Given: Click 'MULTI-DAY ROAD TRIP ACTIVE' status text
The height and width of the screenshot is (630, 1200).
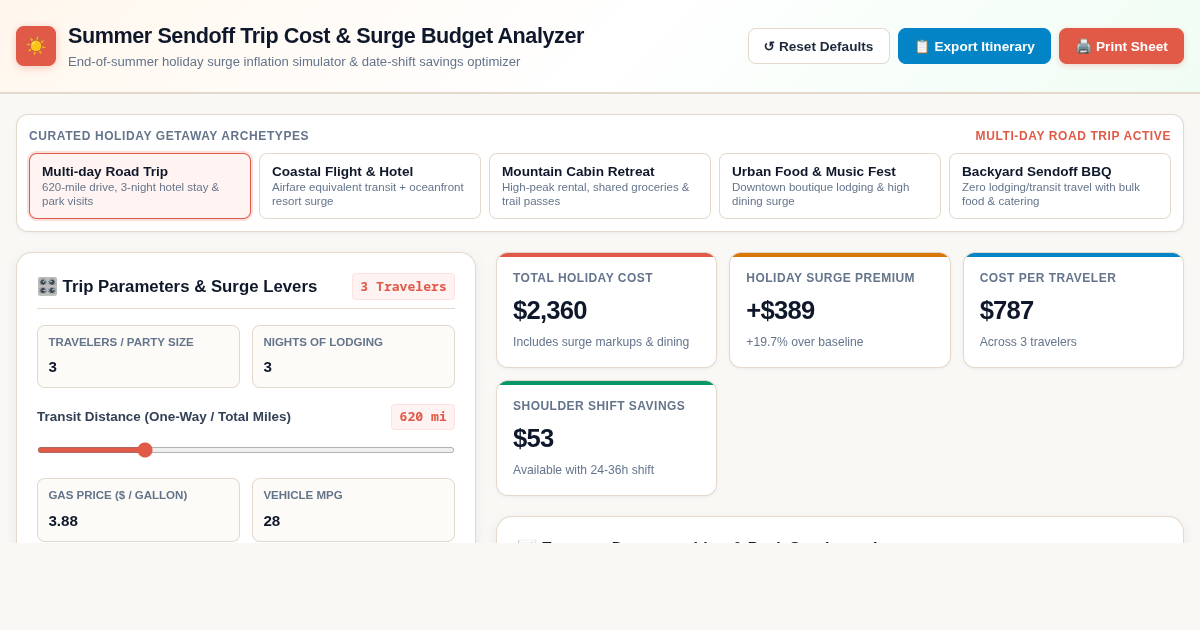Looking at the screenshot, I should coord(1073,136).
